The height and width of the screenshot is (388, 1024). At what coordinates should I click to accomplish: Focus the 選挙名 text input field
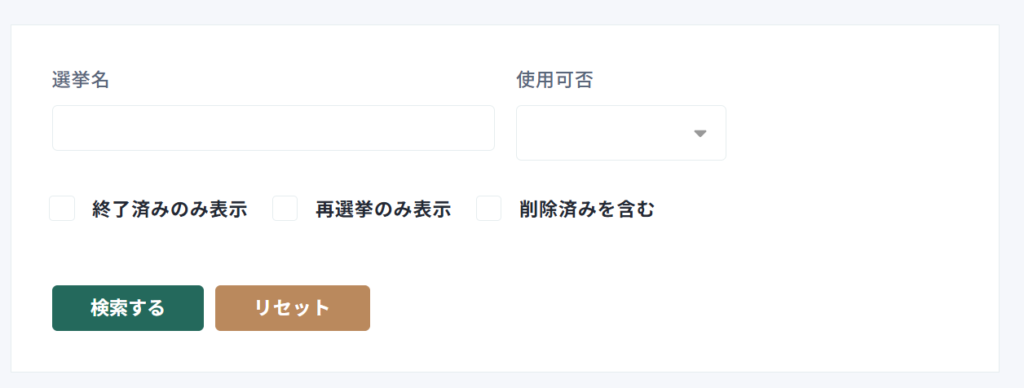pyautogui.click(x=273, y=128)
